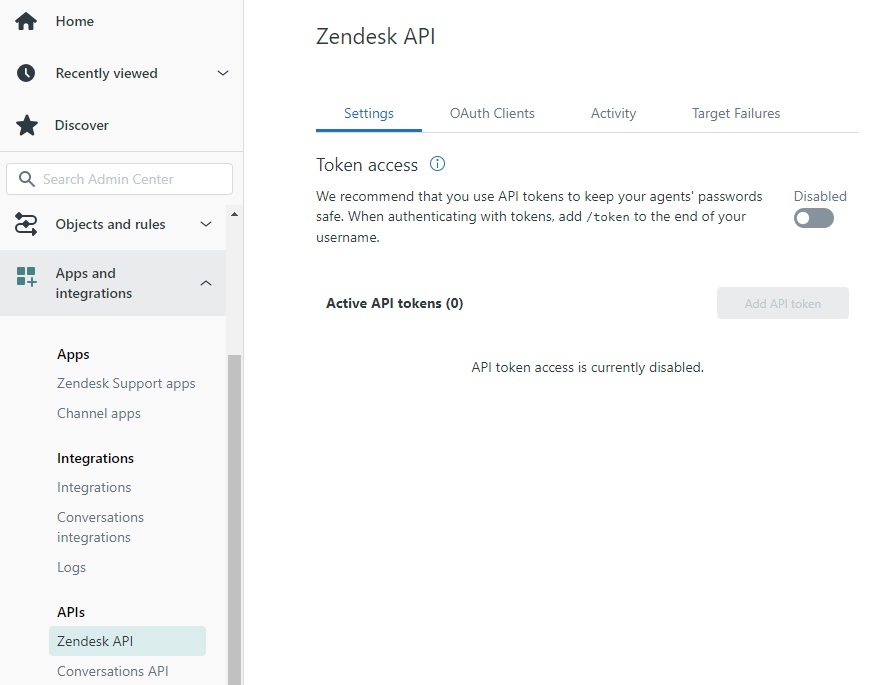Select the Target Failures tab
The width and height of the screenshot is (870, 685).
[x=735, y=114]
